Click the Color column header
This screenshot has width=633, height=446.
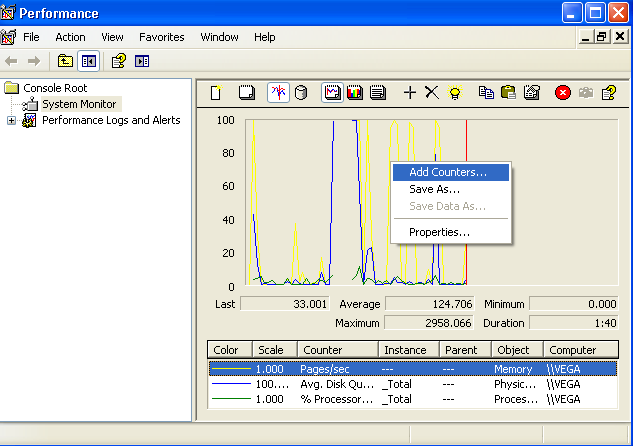pyautogui.click(x=230, y=350)
